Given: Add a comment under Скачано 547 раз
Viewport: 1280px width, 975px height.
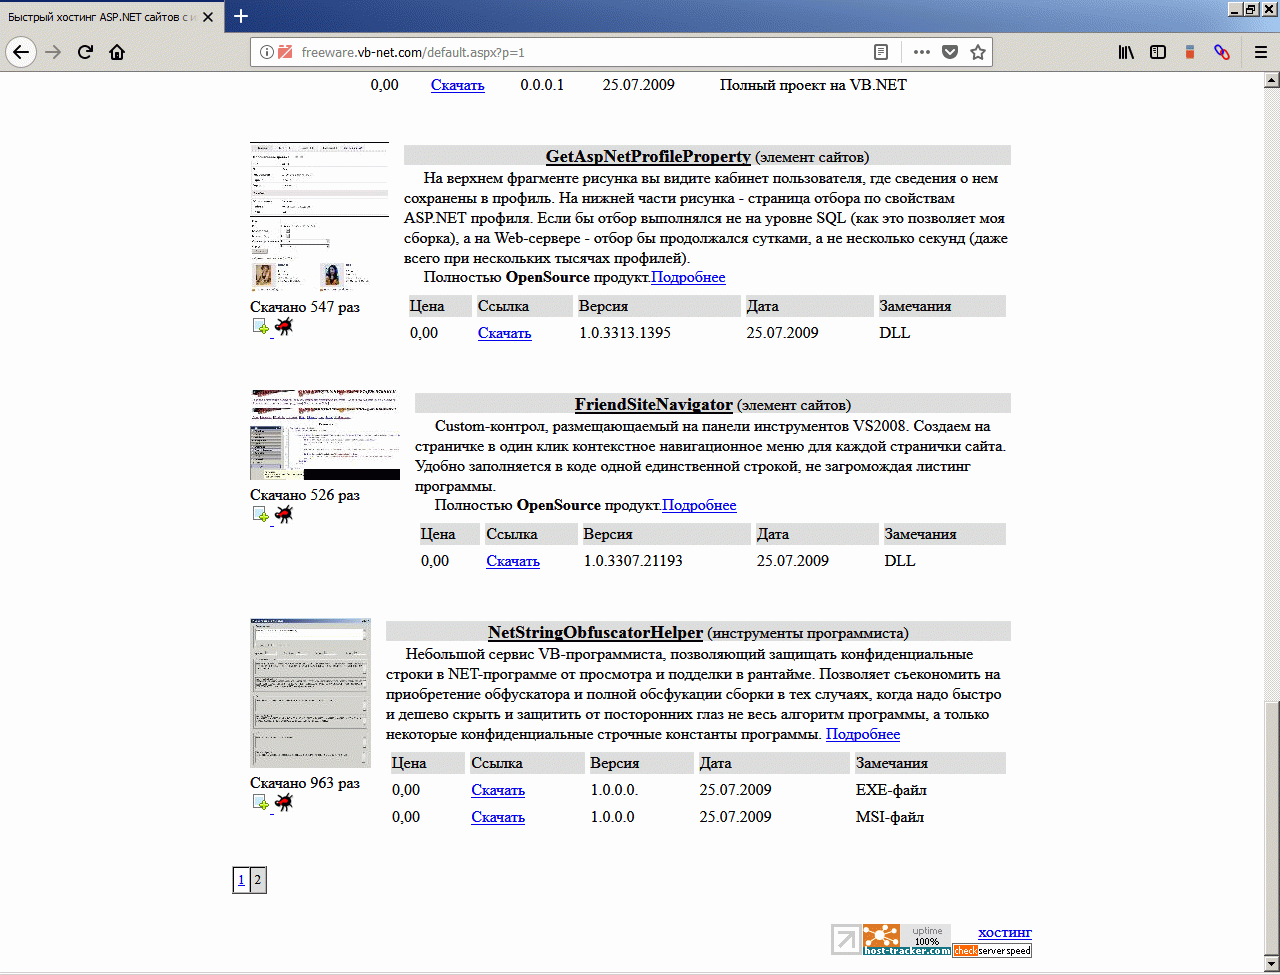Looking at the screenshot, I should 261,327.
